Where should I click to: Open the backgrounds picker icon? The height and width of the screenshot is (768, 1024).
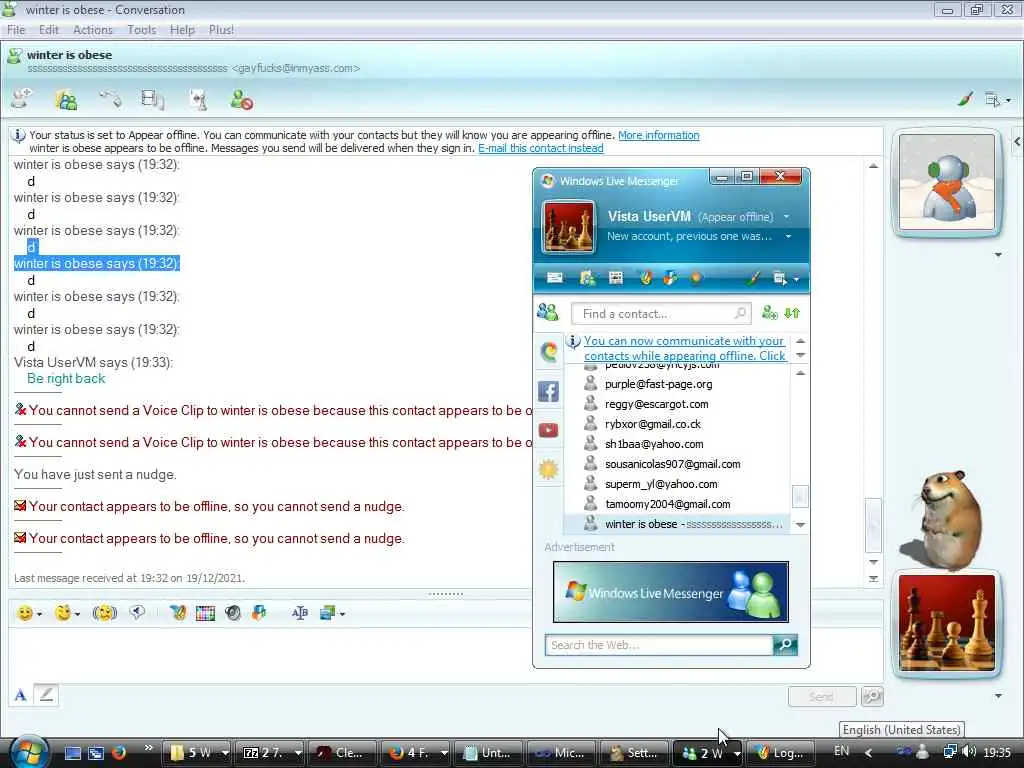tap(327, 613)
